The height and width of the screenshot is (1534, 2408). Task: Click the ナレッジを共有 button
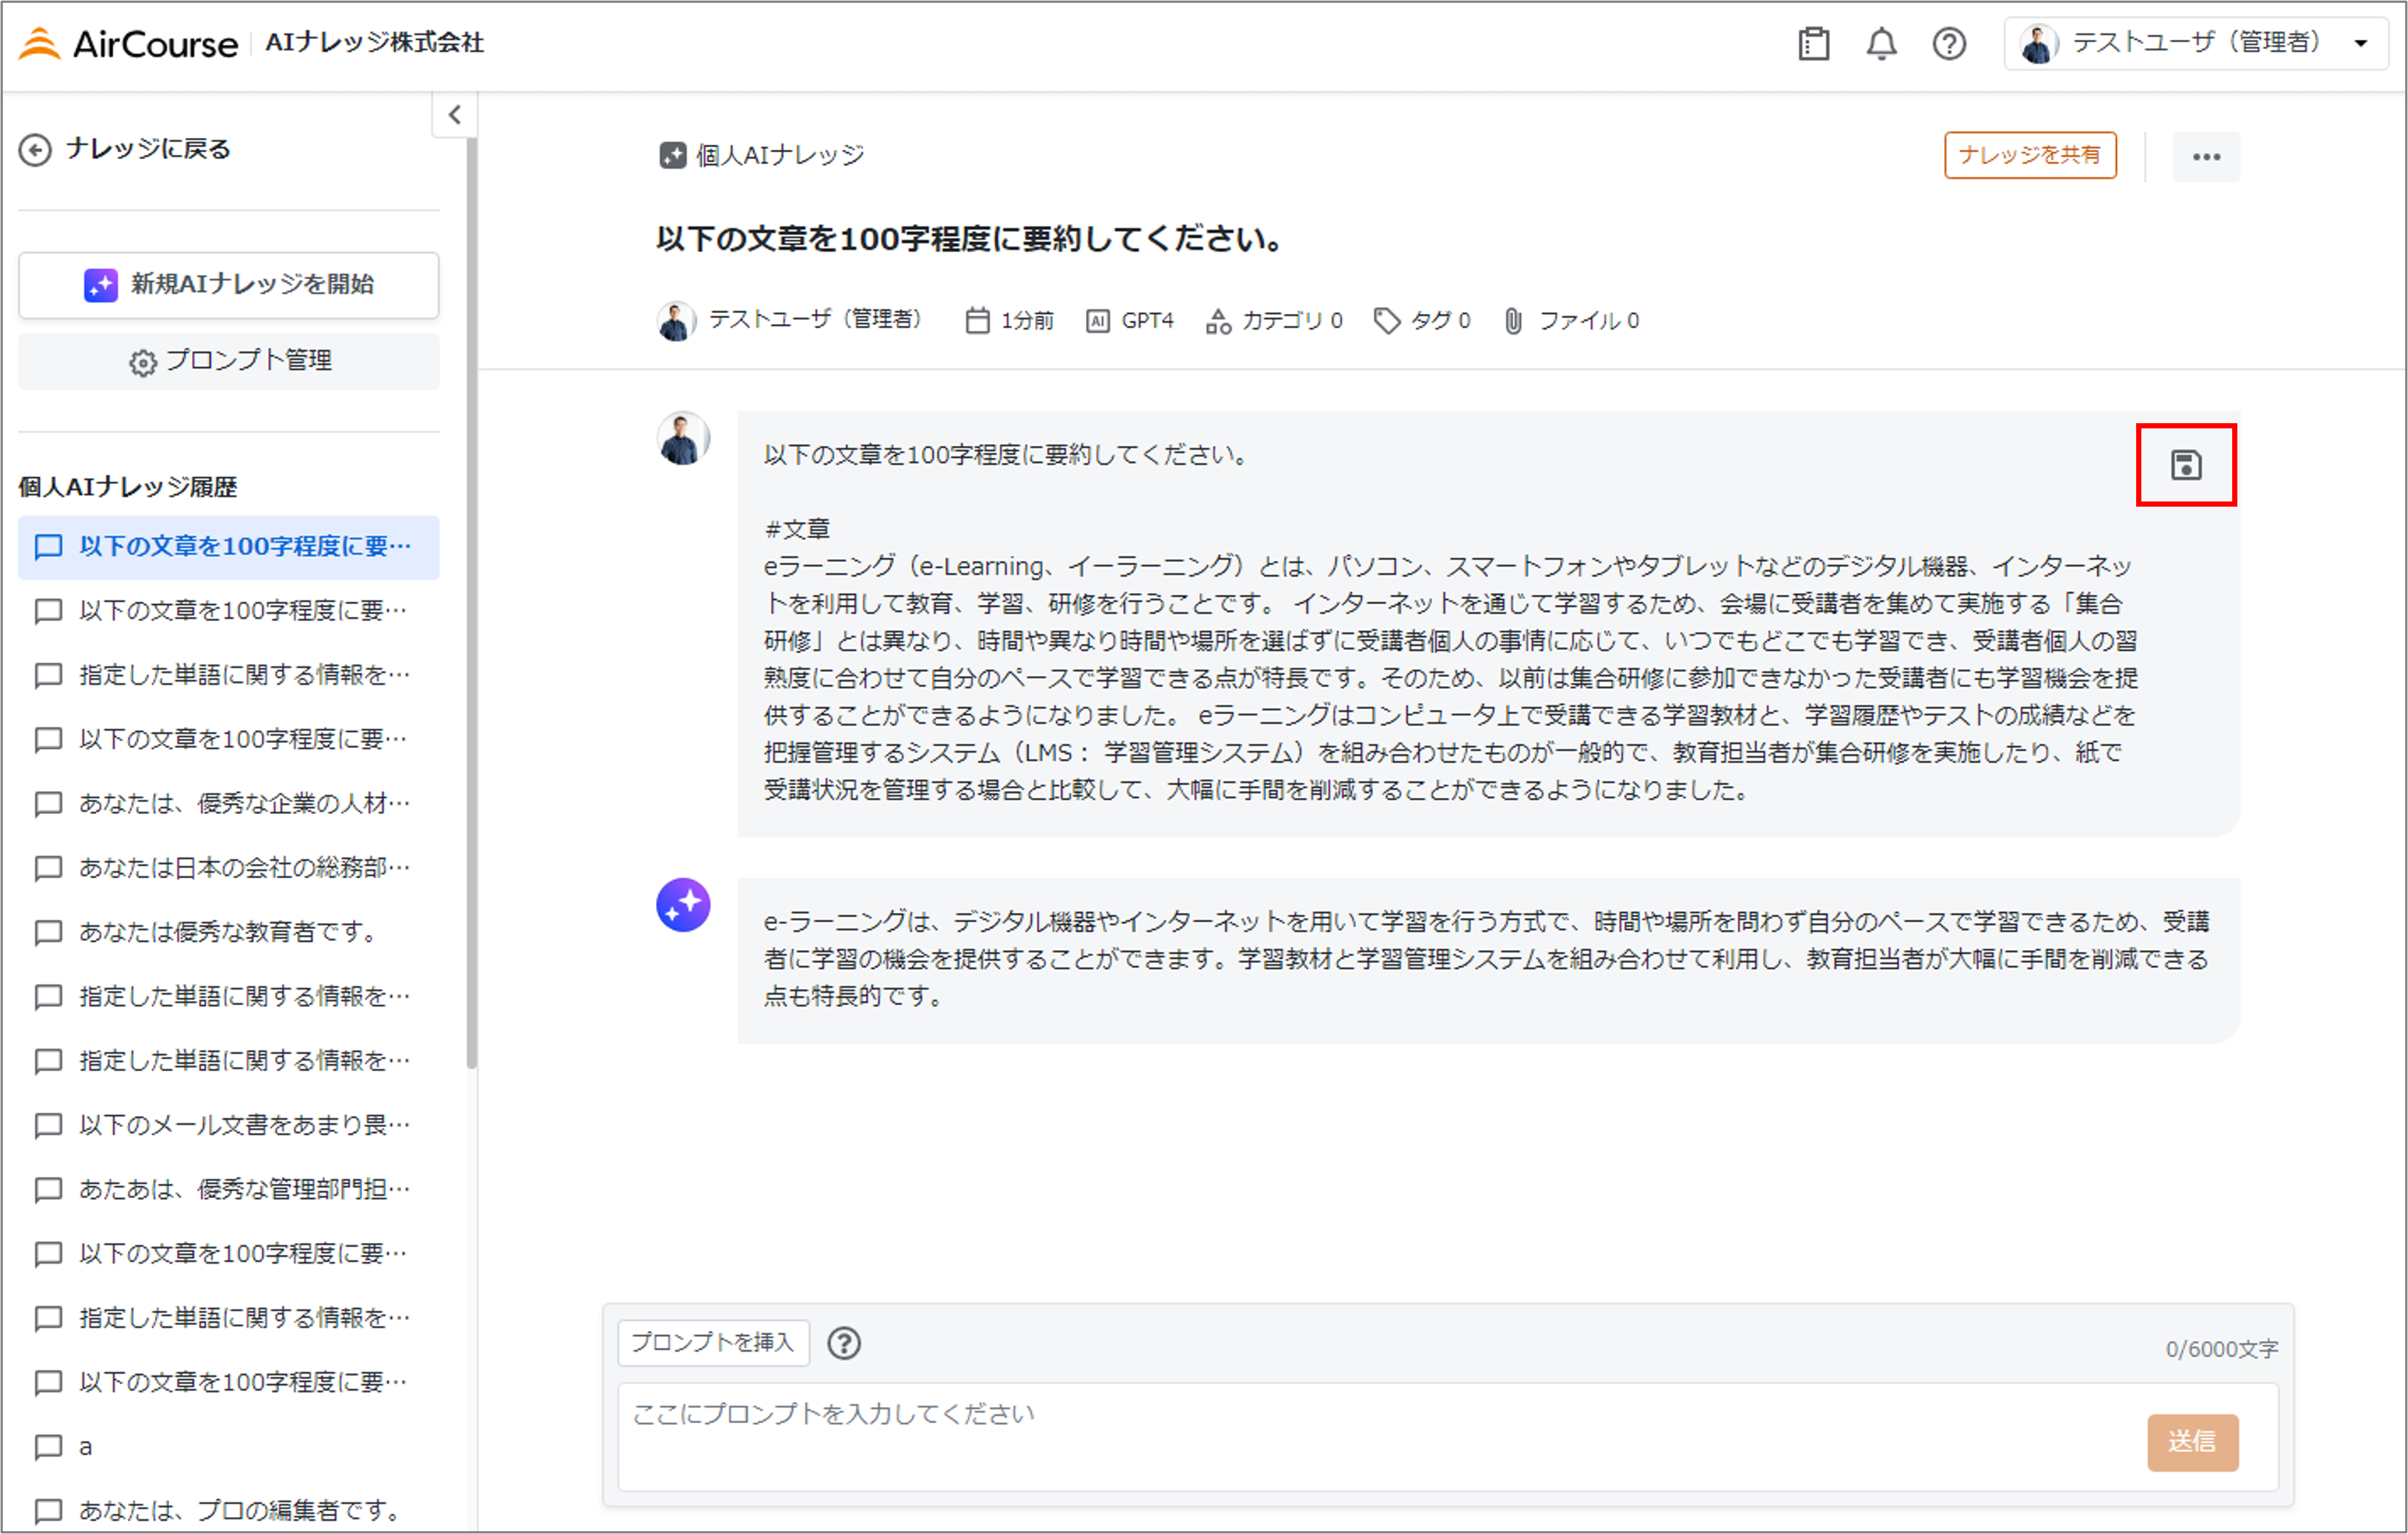2030,156
